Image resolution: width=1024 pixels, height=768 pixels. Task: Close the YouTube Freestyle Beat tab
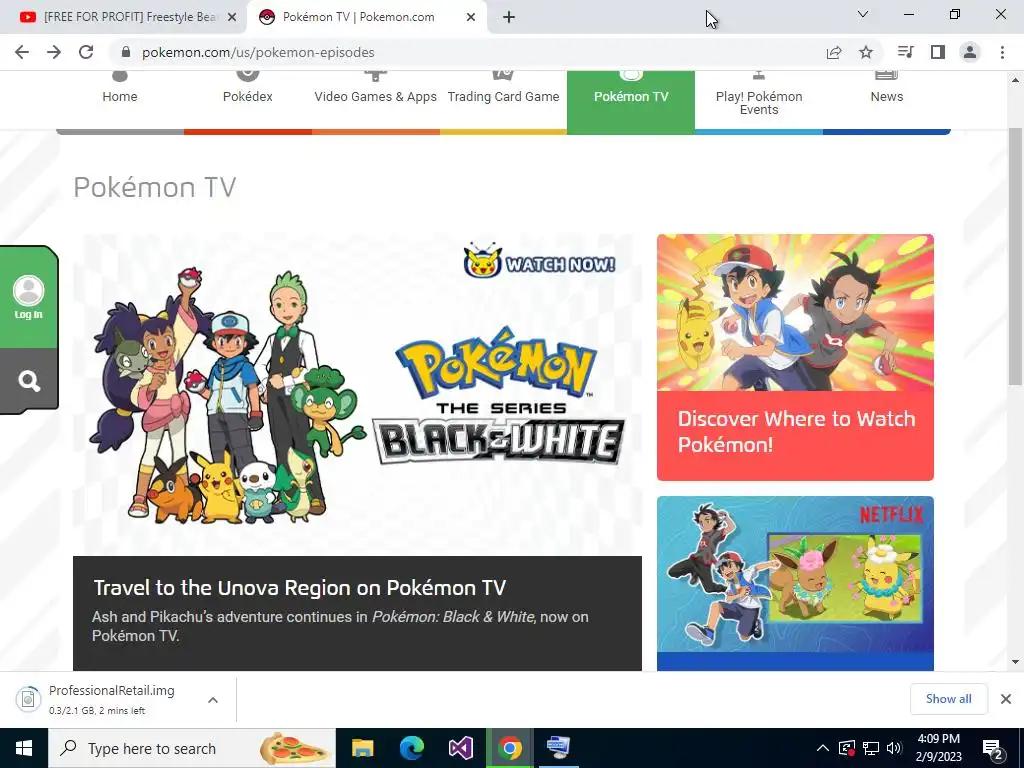232,18
